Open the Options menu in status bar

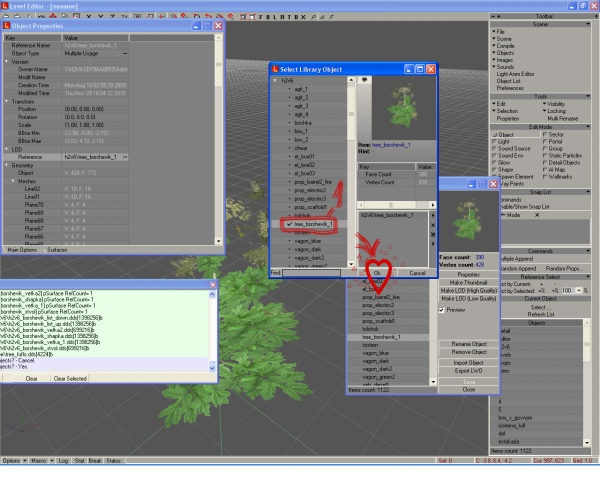point(11,461)
